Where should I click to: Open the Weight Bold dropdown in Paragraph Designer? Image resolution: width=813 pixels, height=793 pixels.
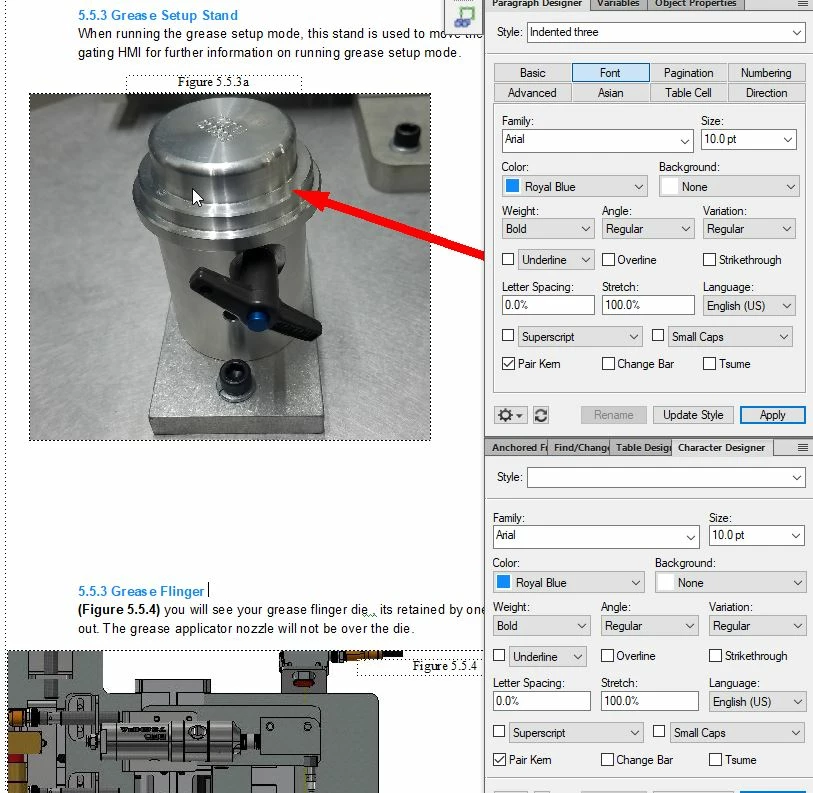pyautogui.click(x=548, y=229)
